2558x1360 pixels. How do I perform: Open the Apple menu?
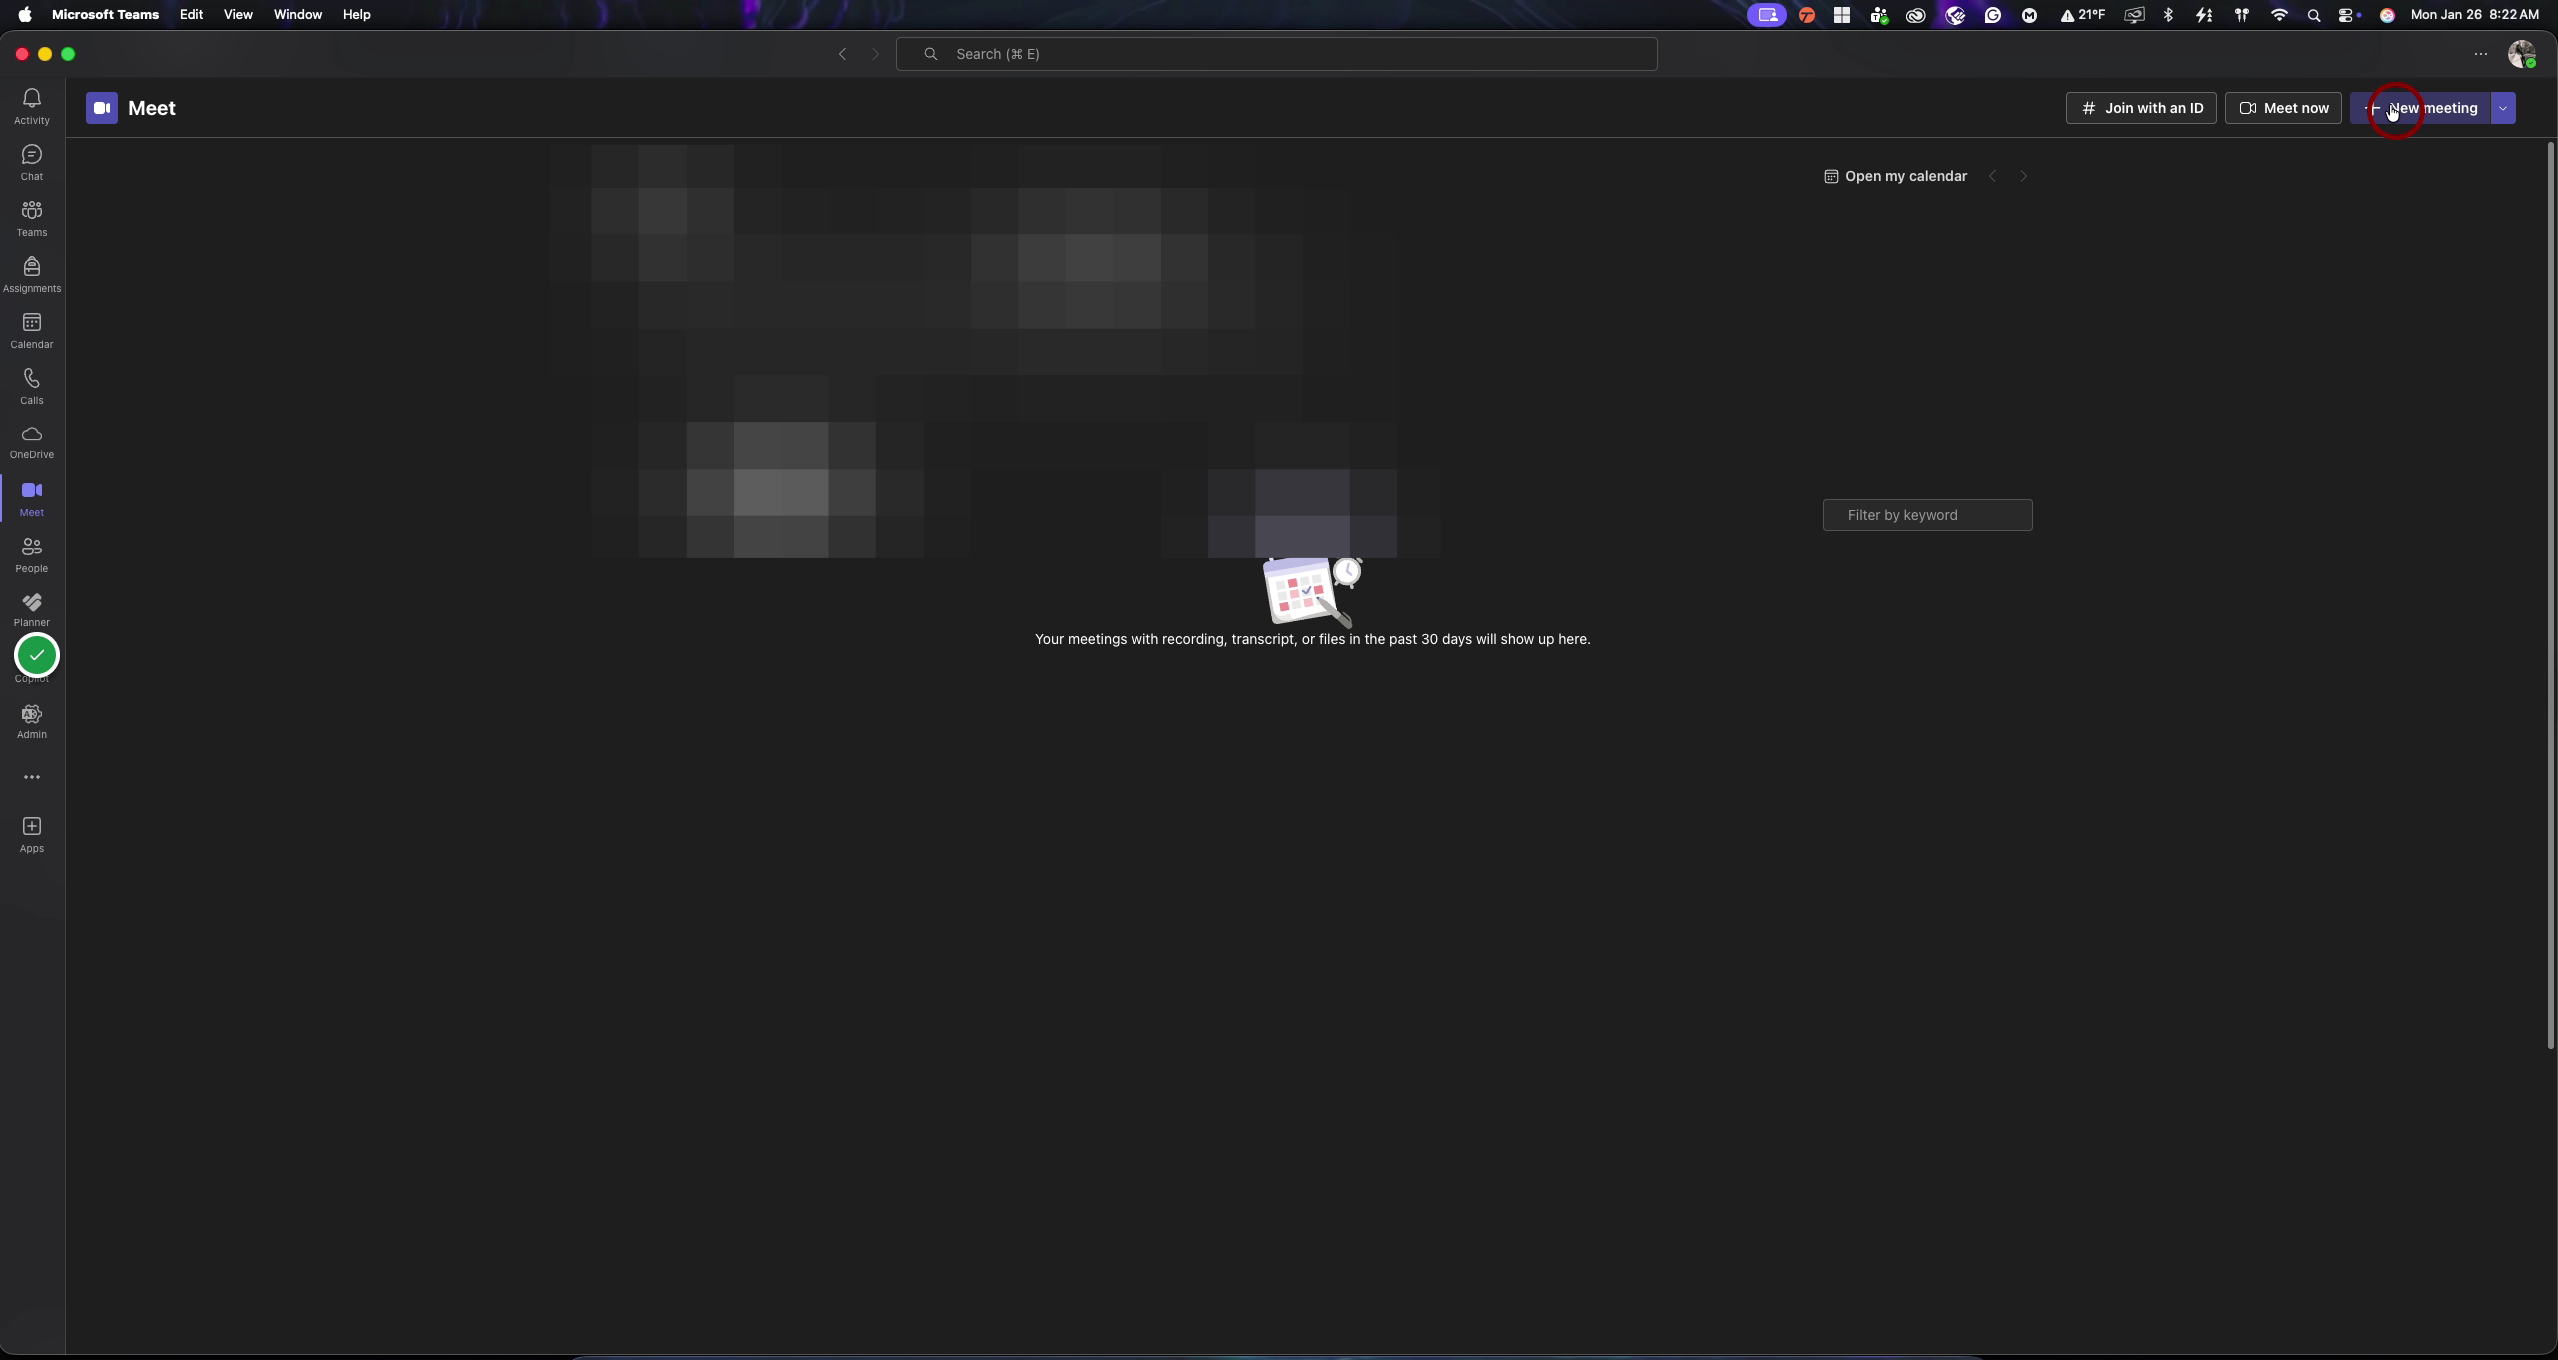click(25, 14)
